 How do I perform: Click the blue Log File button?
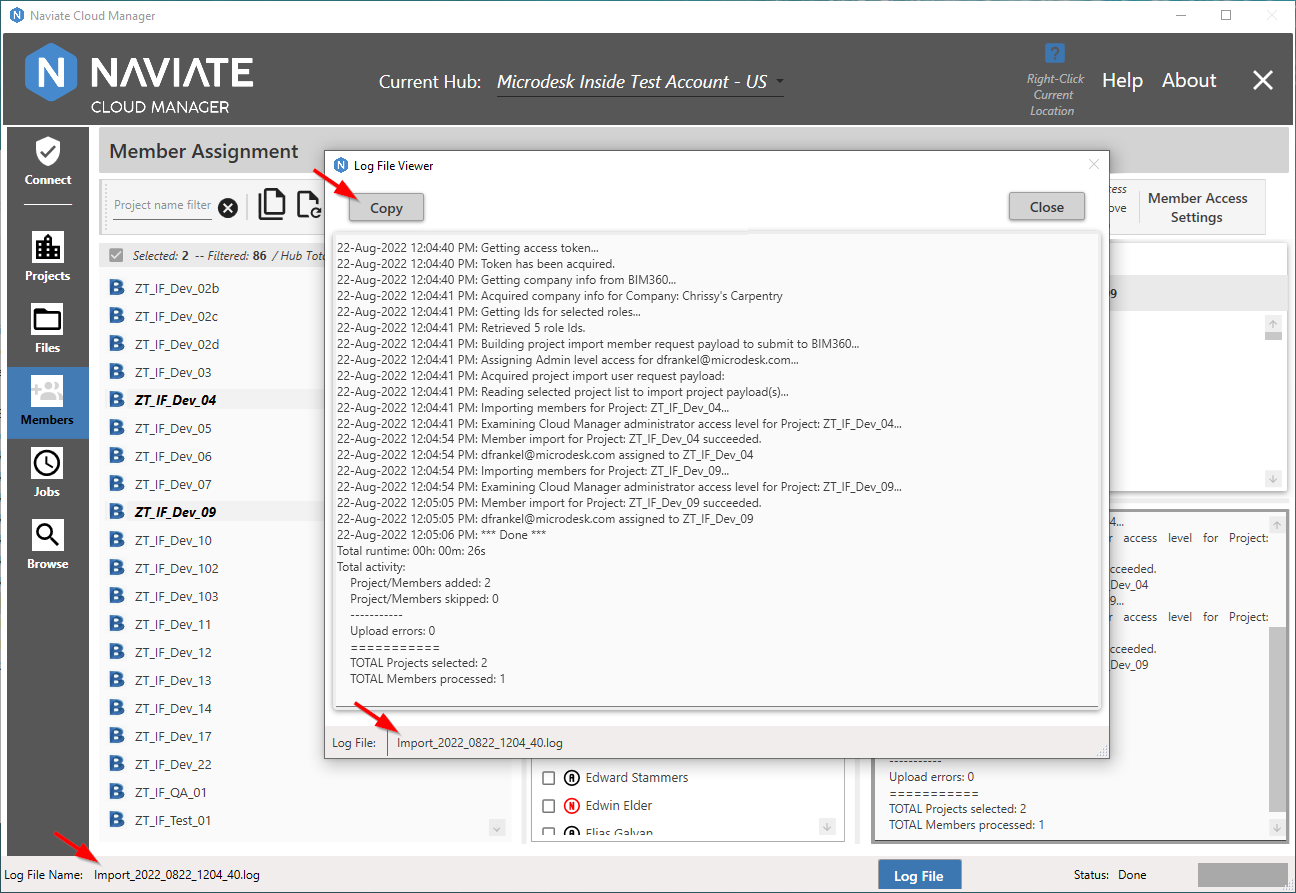[919, 875]
